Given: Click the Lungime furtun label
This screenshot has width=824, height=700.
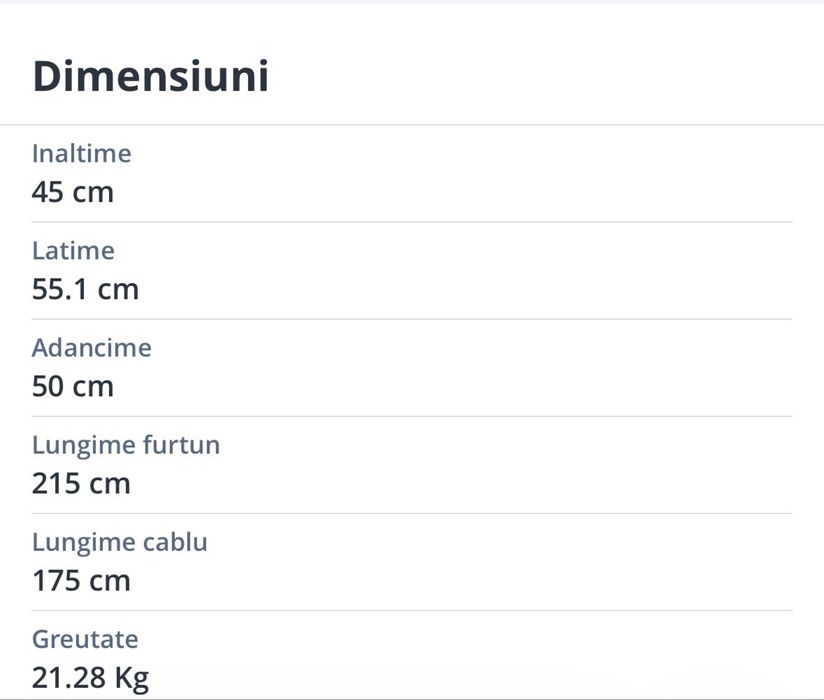Looking at the screenshot, I should tap(125, 445).
